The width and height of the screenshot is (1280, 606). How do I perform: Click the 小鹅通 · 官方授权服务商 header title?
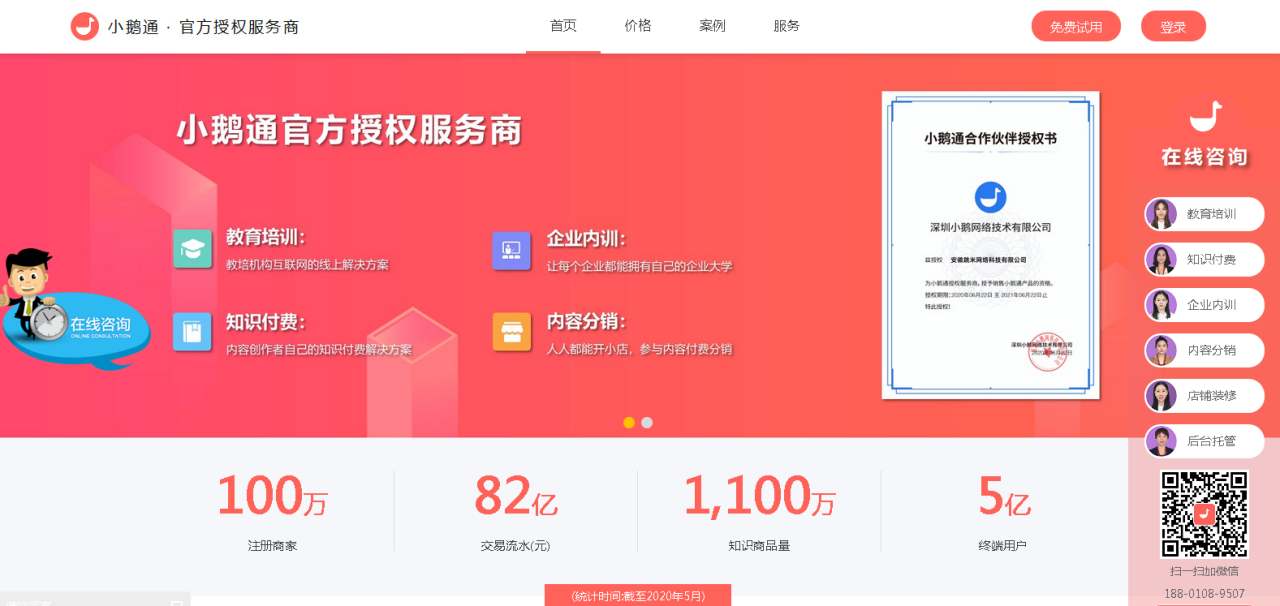(203, 27)
